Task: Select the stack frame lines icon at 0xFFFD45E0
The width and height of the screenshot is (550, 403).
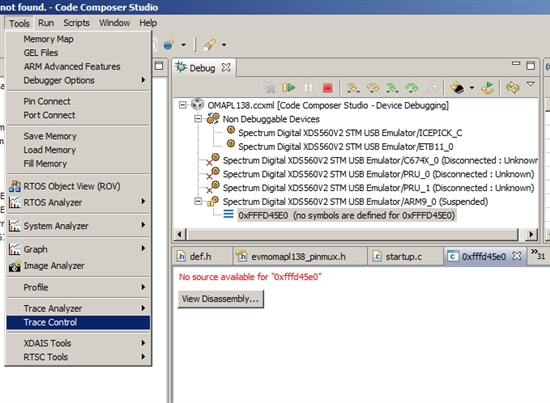Action: [228, 214]
